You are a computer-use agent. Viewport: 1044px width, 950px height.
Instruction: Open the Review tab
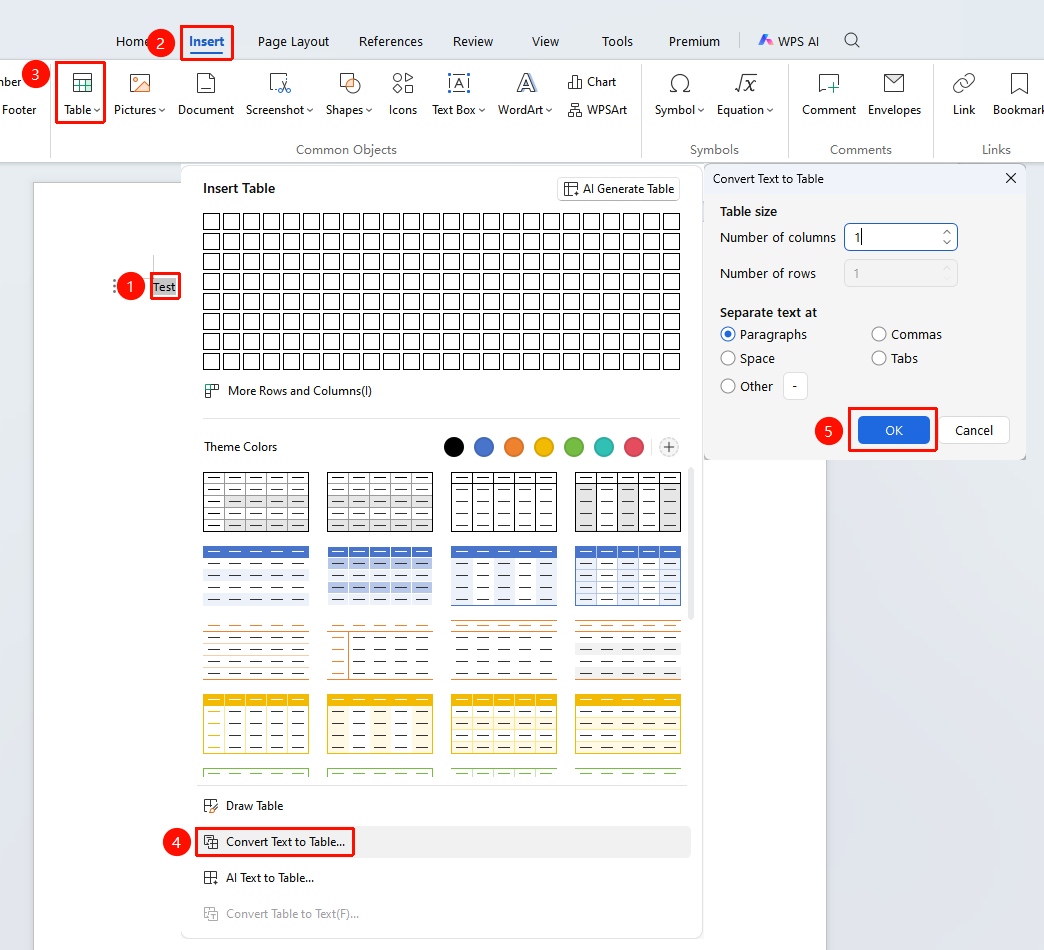[473, 41]
